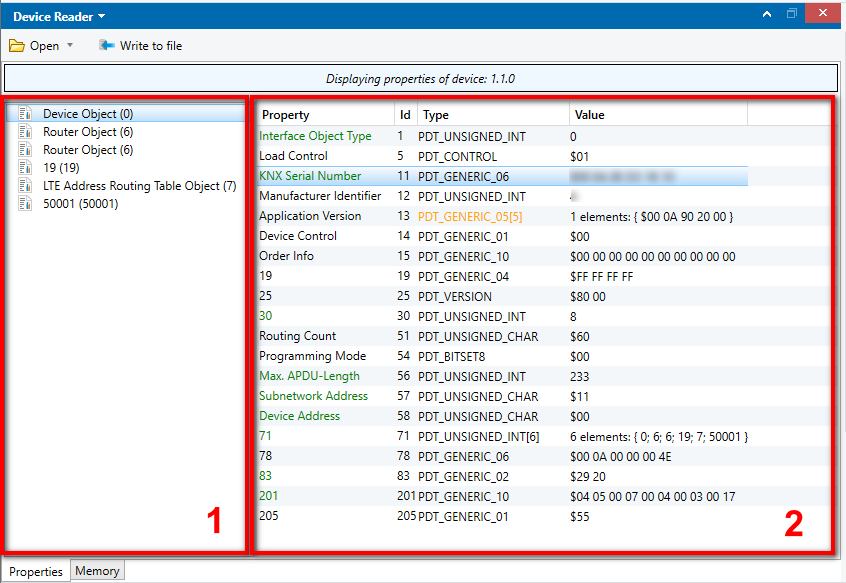Click the Subnetwork Address value $11

579,396
